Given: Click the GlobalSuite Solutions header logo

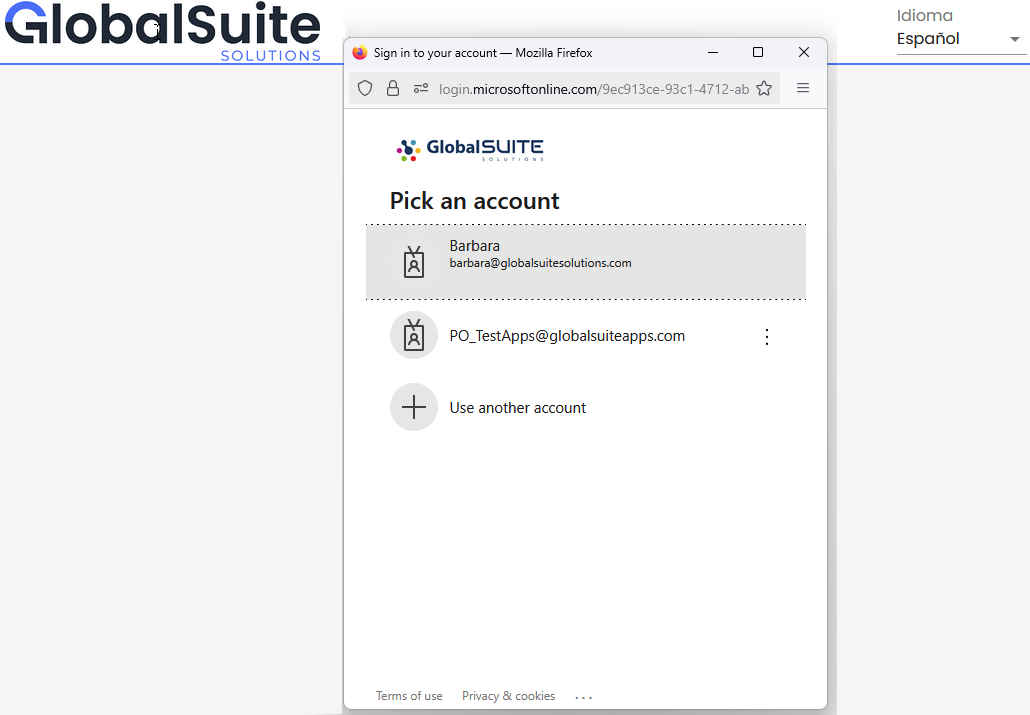Looking at the screenshot, I should point(162,32).
